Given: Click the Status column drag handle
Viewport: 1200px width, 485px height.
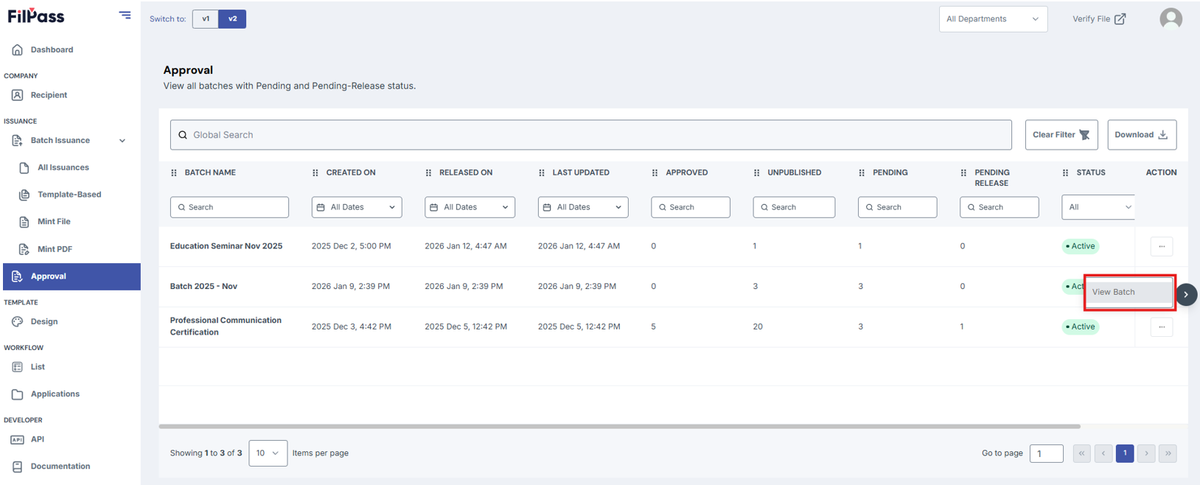Looking at the screenshot, I should tap(1066, 173).
